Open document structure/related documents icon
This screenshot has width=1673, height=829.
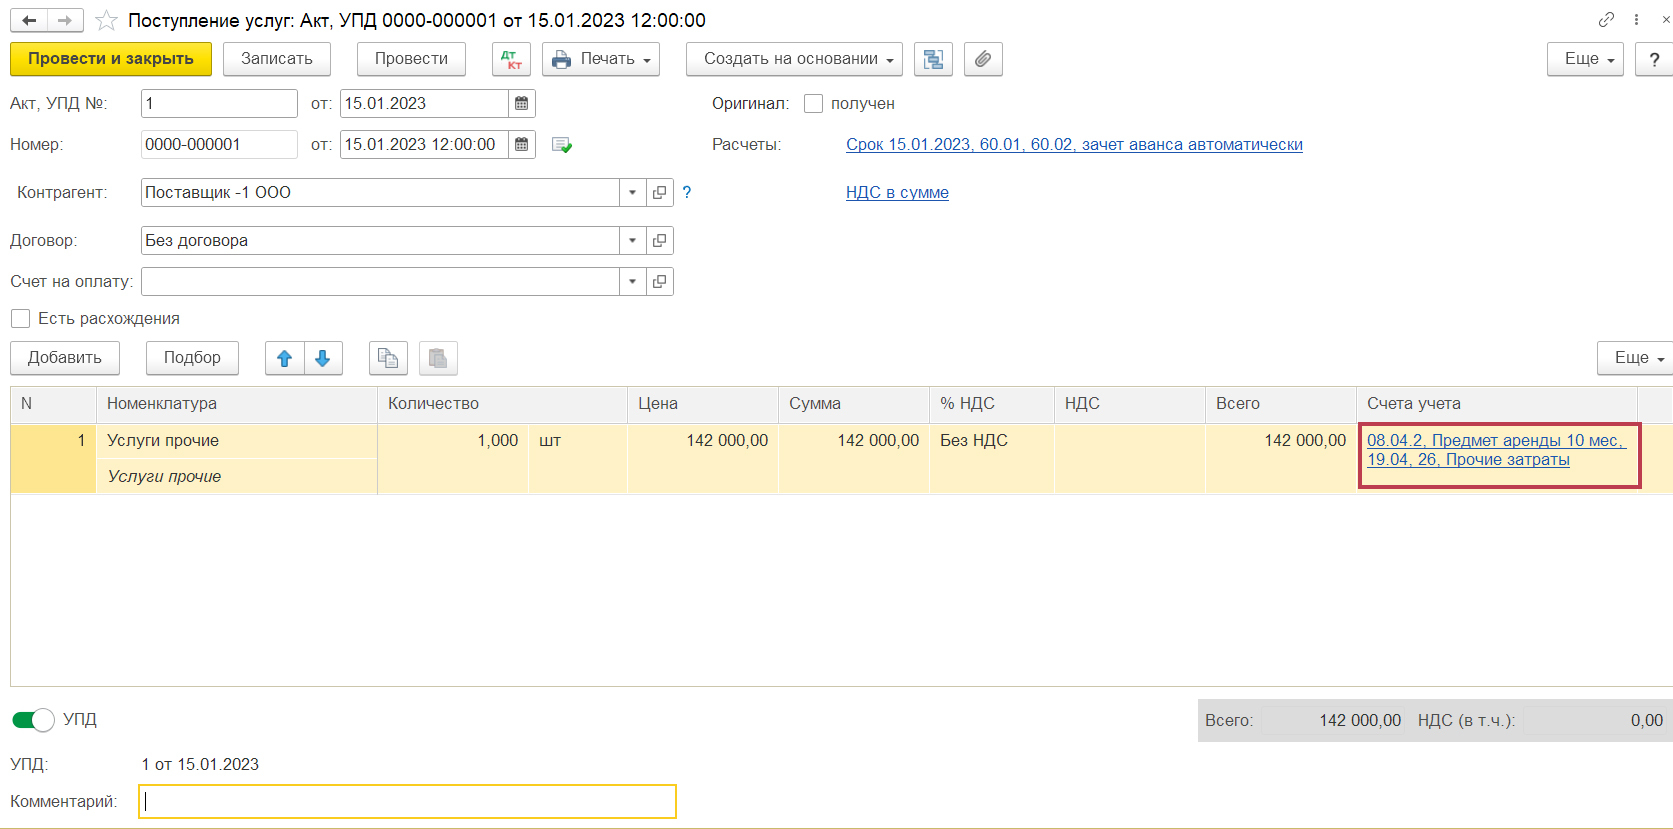click(933, 59)
